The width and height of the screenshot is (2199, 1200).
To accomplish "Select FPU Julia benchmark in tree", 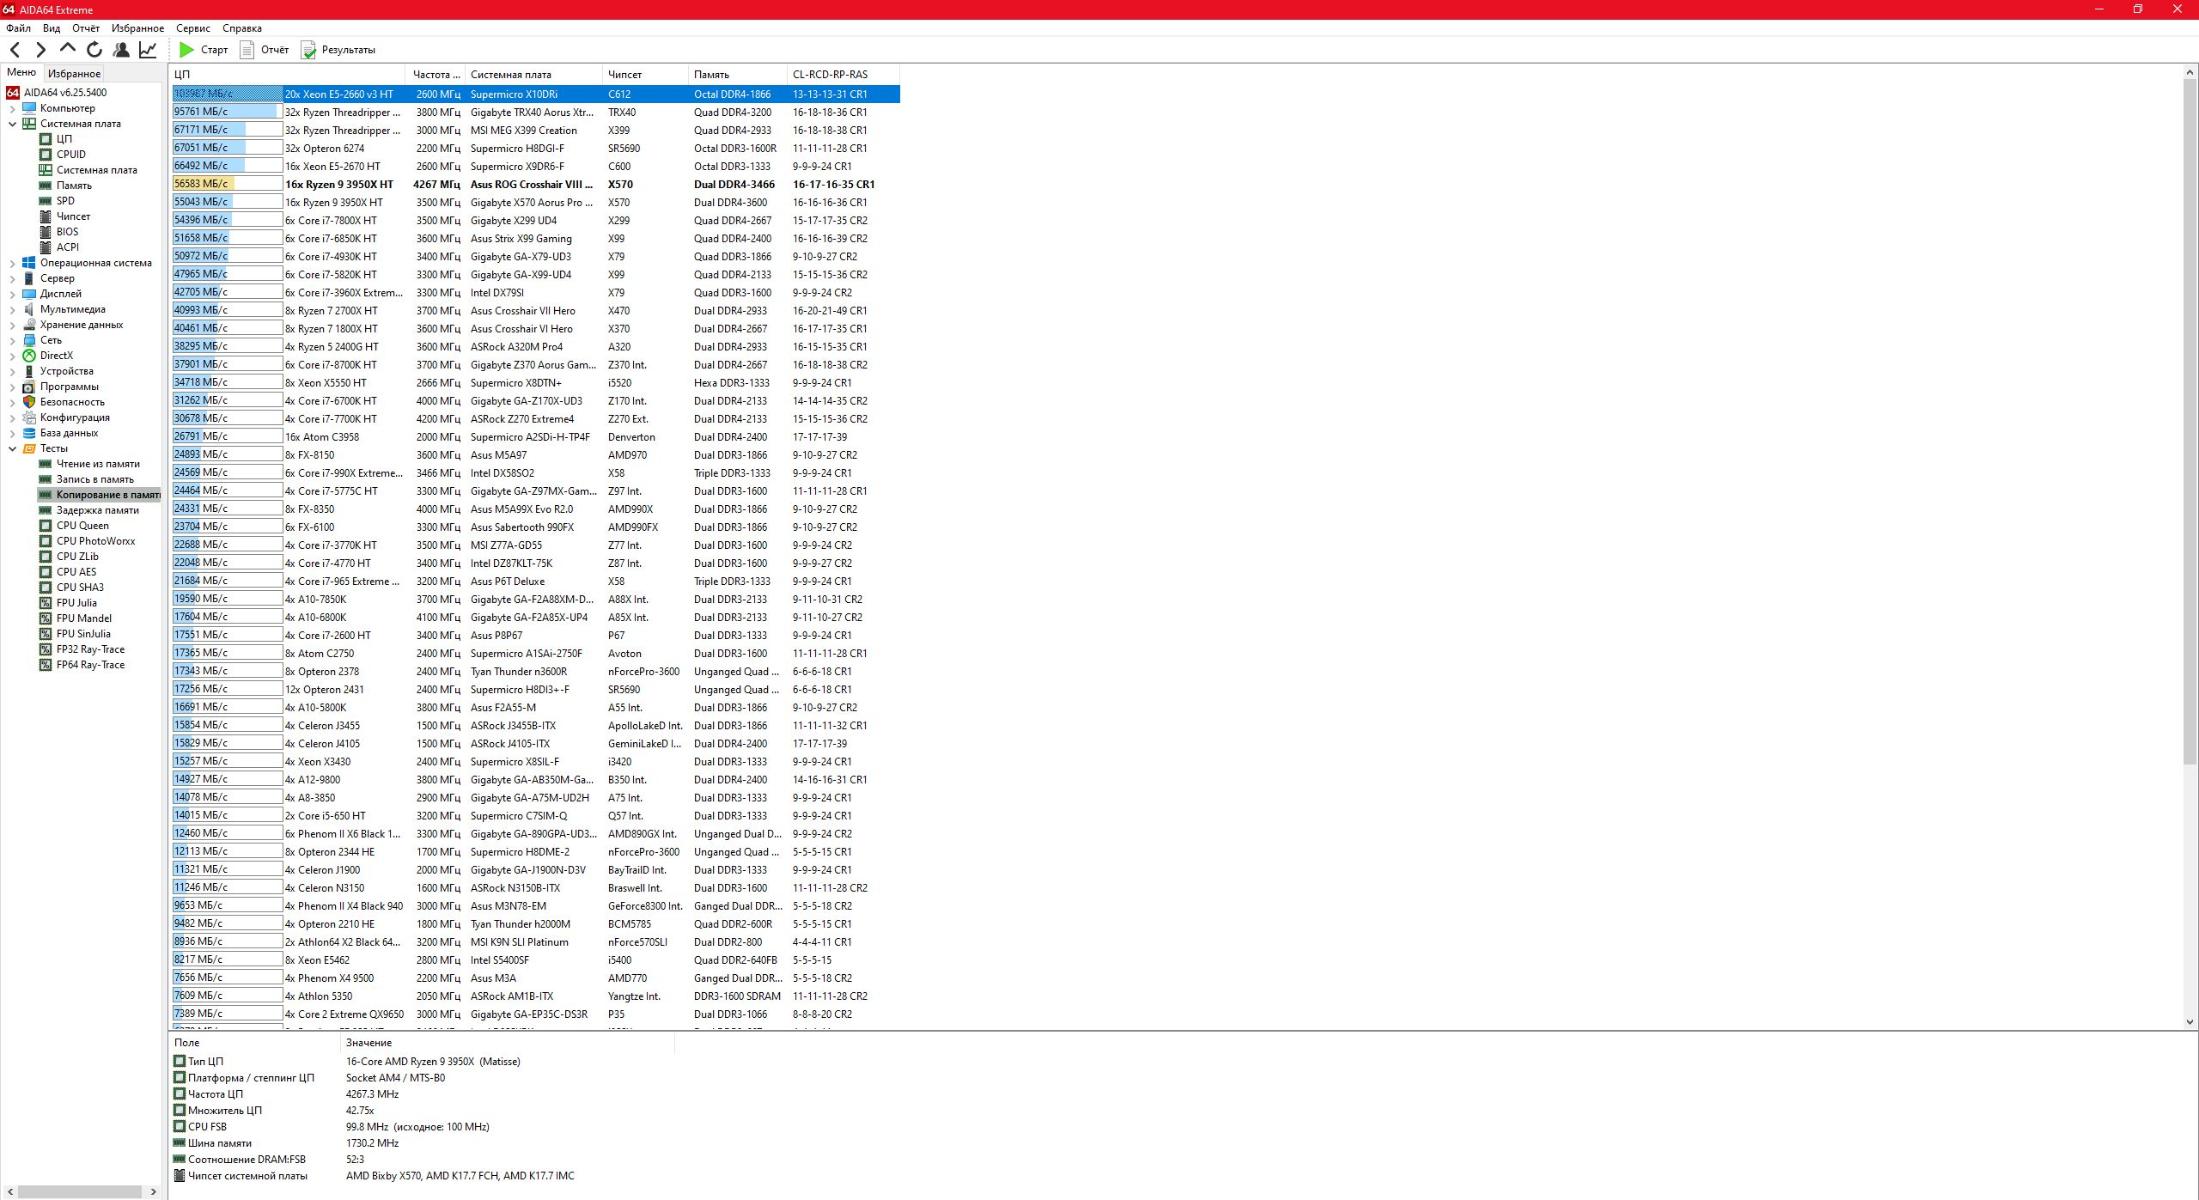I will coord(76,603).
